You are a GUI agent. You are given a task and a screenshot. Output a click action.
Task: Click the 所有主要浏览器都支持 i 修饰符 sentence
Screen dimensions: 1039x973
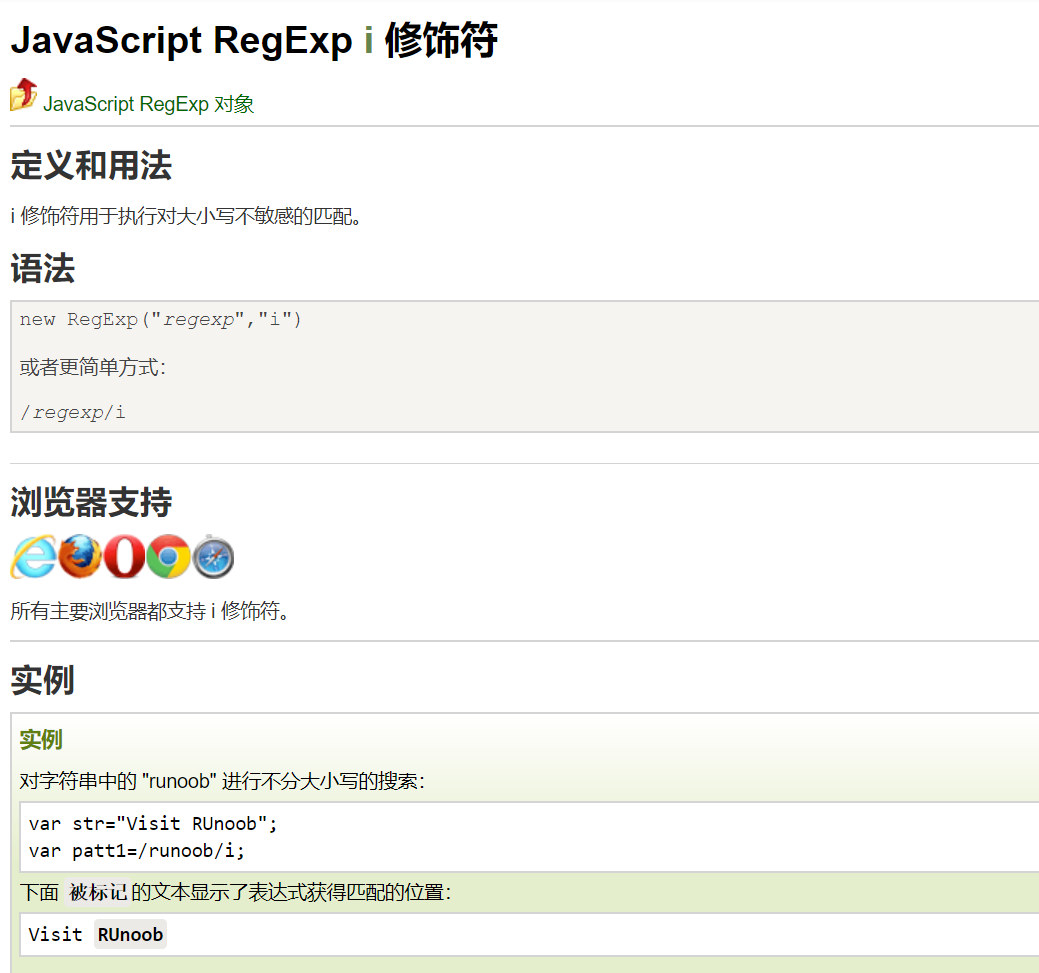click(x=151, y=610)
